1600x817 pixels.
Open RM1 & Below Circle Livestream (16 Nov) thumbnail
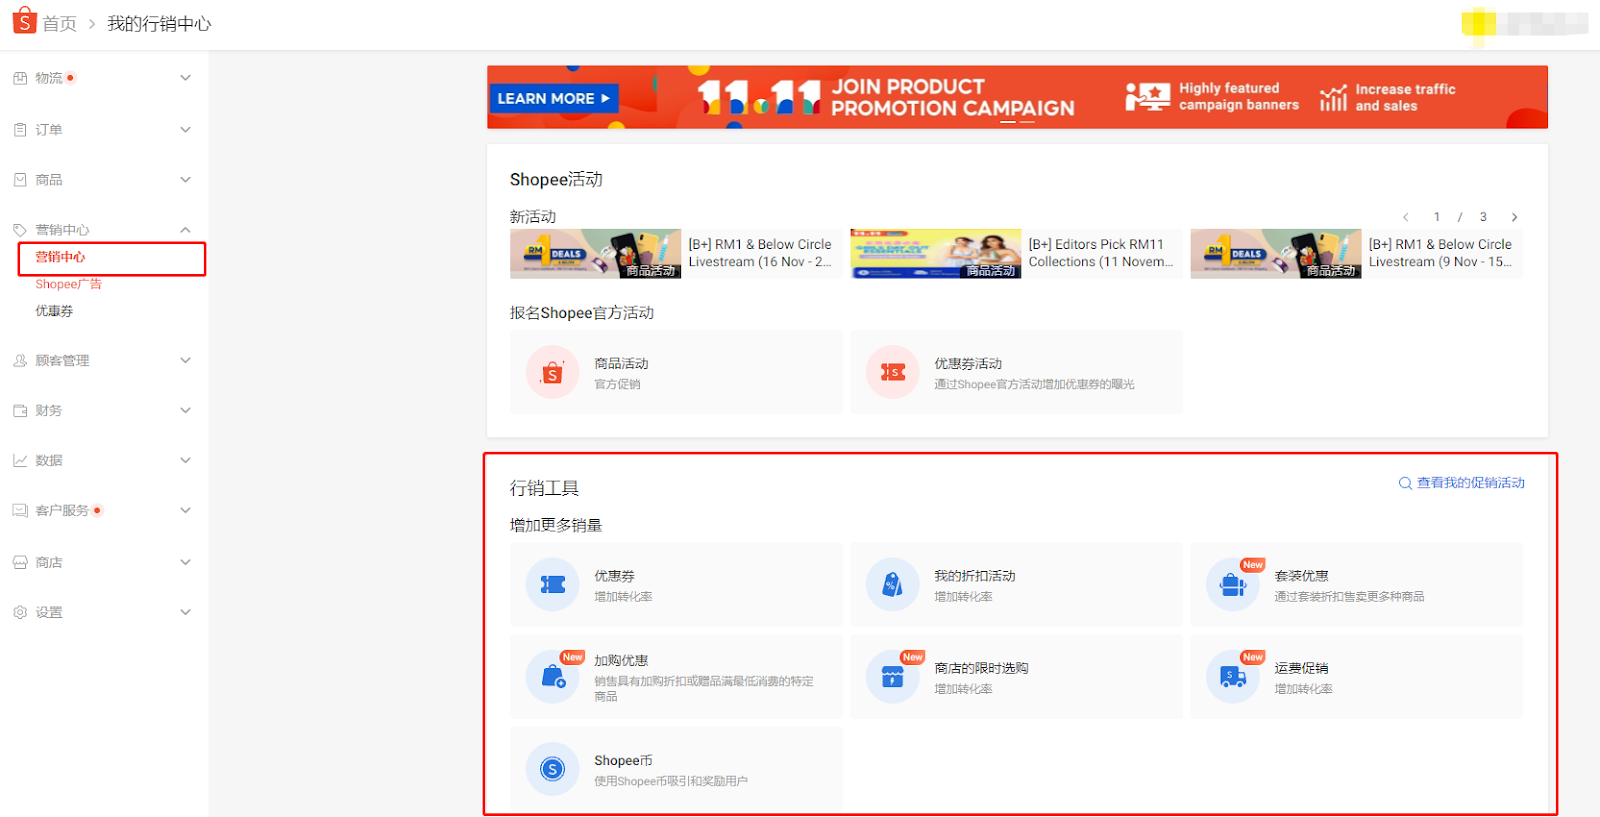tap(595, 254)
